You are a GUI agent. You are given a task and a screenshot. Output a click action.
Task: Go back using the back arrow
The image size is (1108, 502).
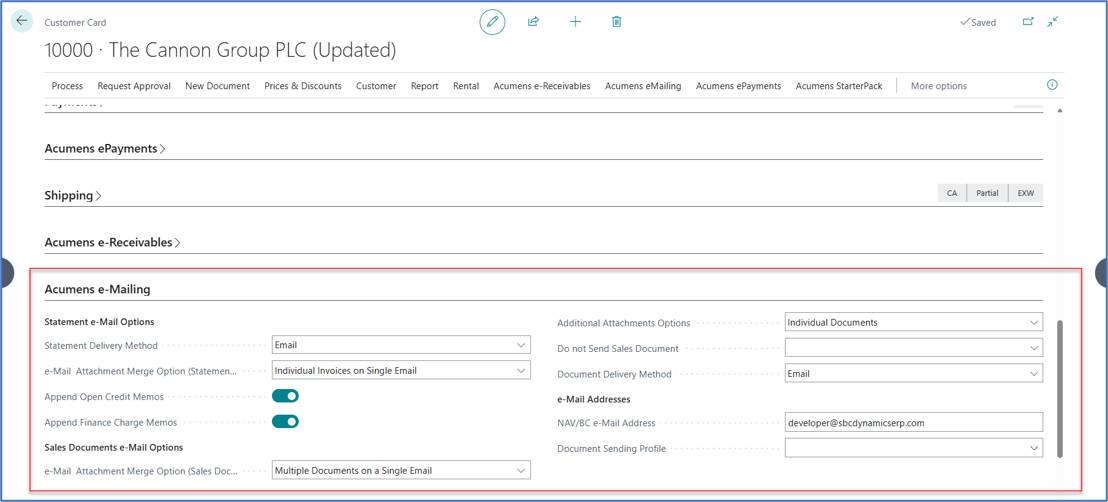coord(22,21)
